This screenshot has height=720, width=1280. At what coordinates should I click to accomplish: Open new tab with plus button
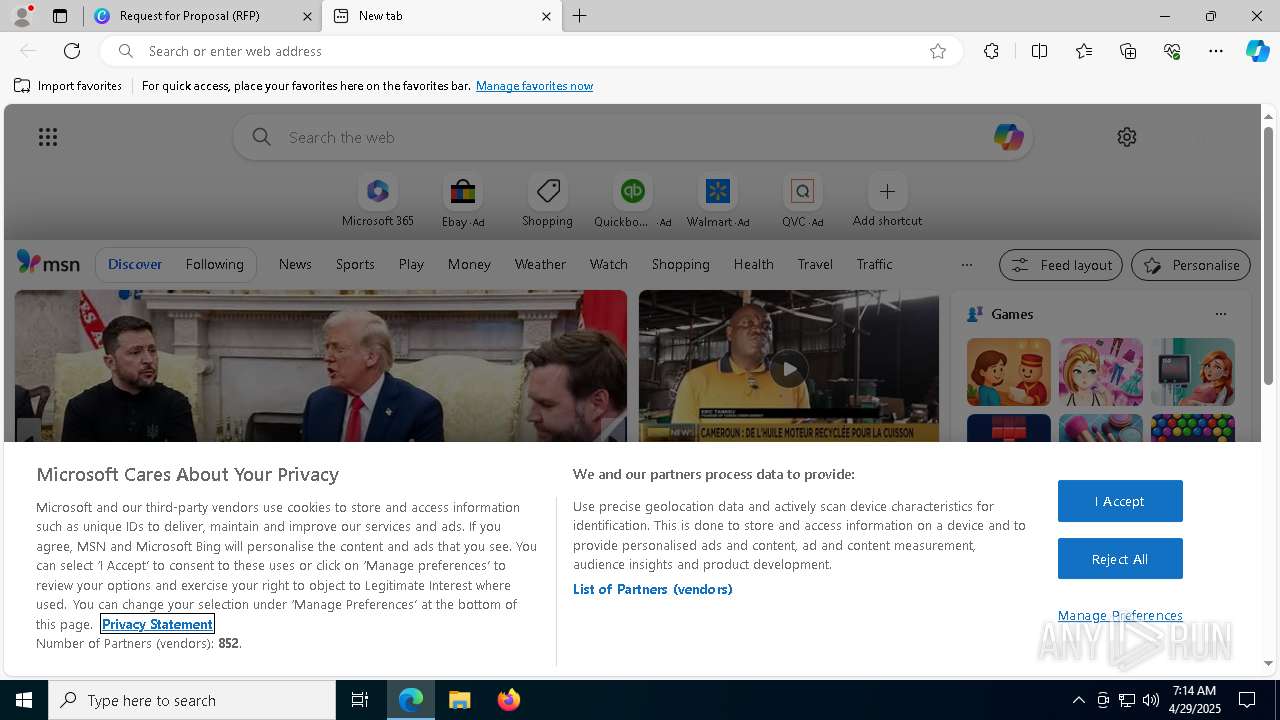click(579, 16)
